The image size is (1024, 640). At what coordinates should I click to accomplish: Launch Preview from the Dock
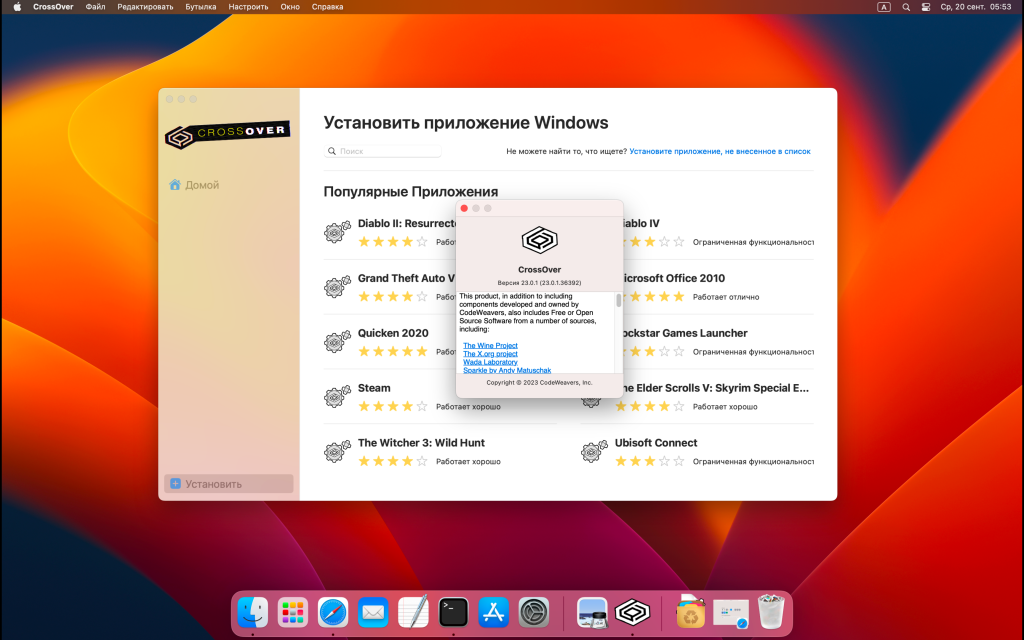[592, 613]
